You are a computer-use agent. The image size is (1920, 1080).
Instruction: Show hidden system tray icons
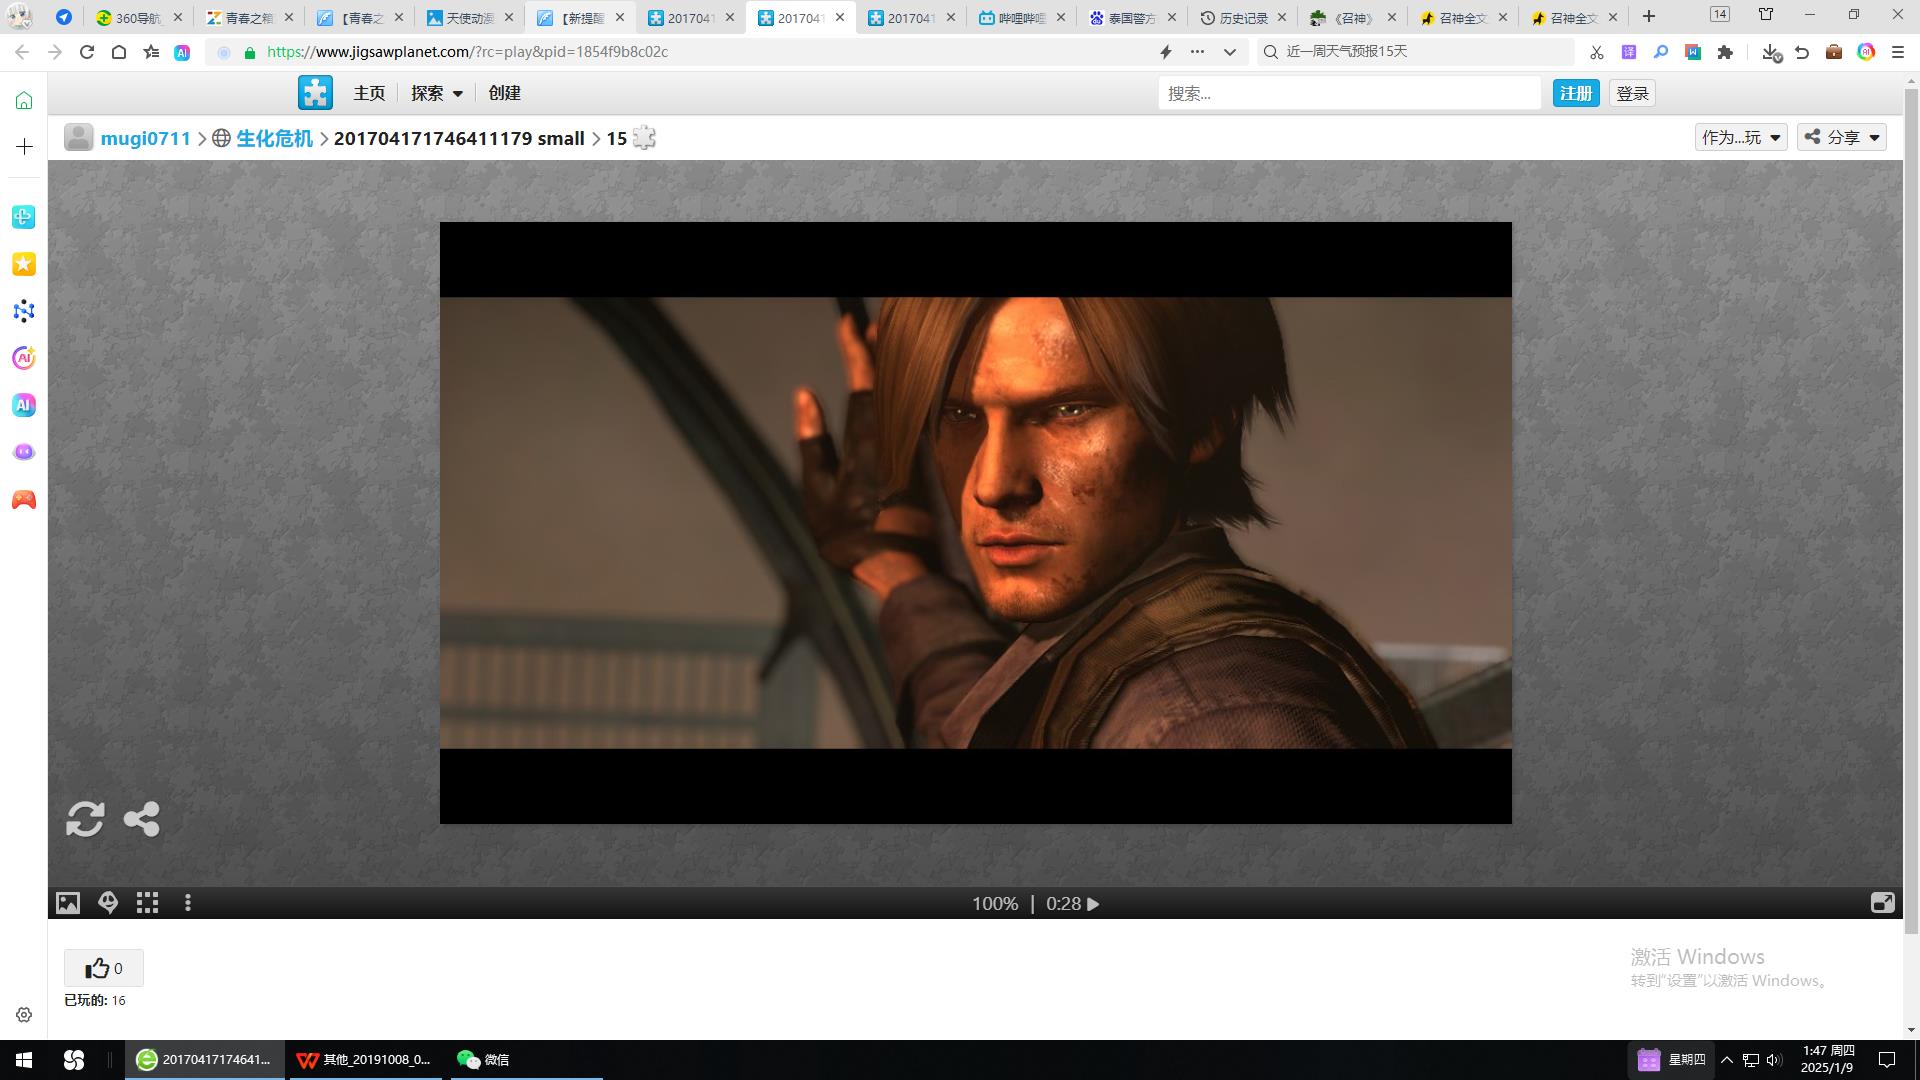click(1727, 1060)
